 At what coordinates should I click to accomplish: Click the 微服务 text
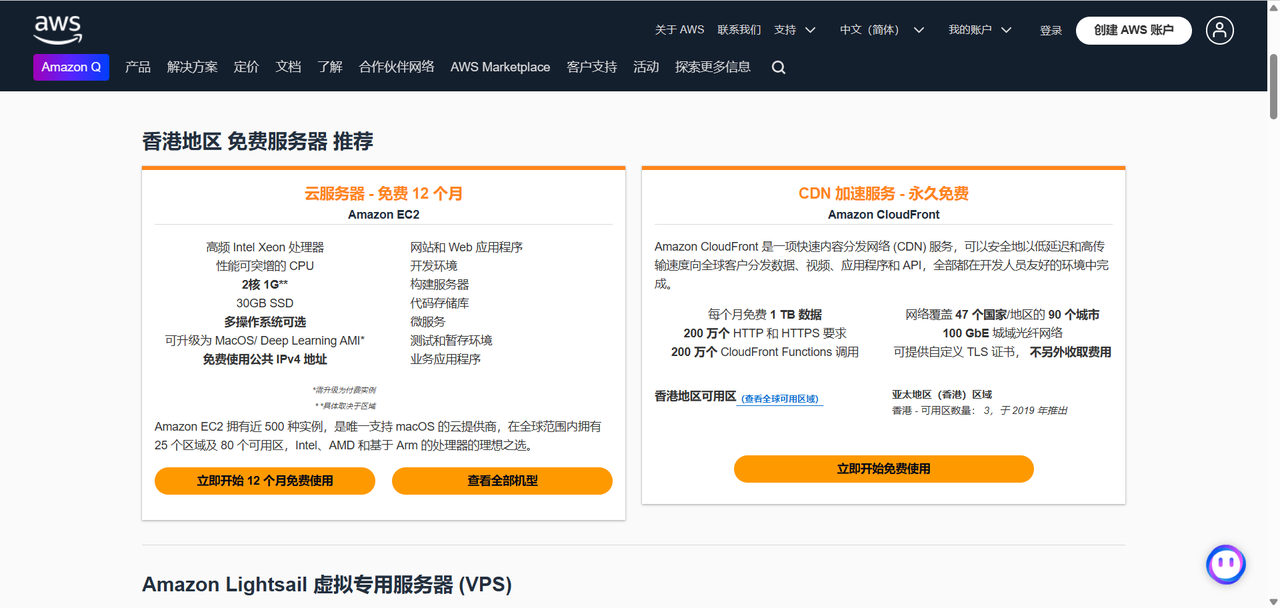[x=428, y=322]
